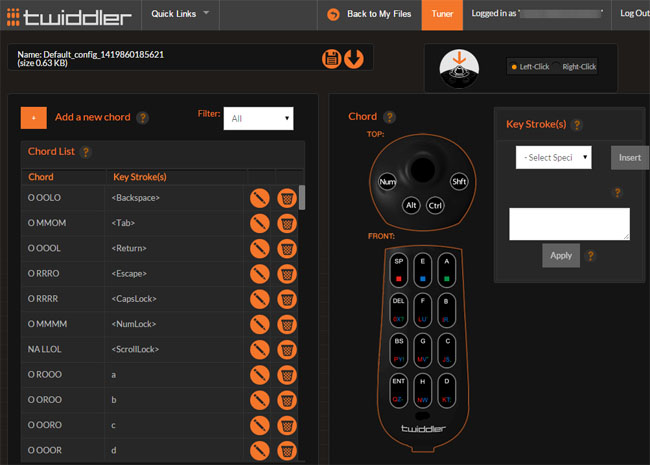Open the Chord panel help icon

389,117
